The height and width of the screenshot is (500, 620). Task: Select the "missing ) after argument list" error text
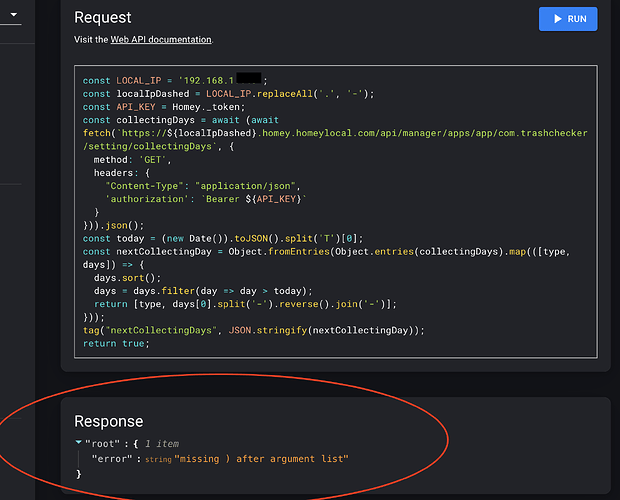coord(261,458)
